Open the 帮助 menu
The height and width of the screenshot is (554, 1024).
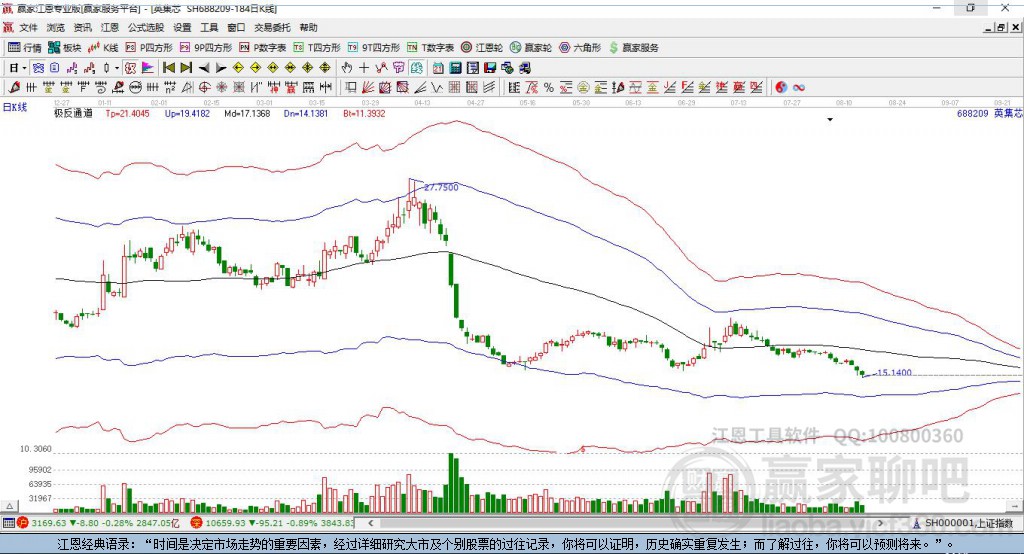[308, 27]
